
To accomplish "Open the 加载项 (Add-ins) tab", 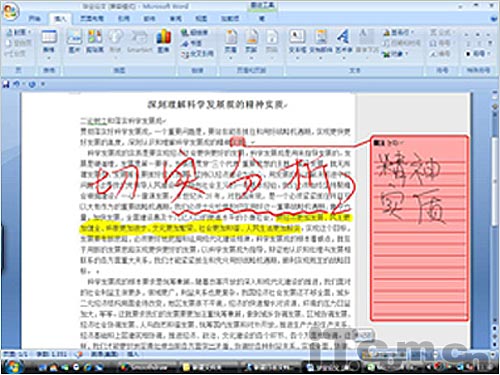I will coord(230,19).
